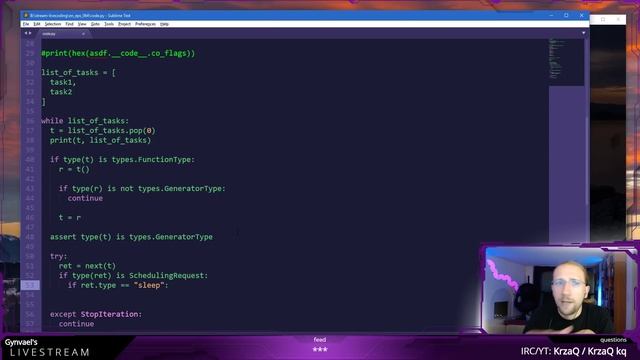Click the "except StopIteration:" line

(96, 314)
